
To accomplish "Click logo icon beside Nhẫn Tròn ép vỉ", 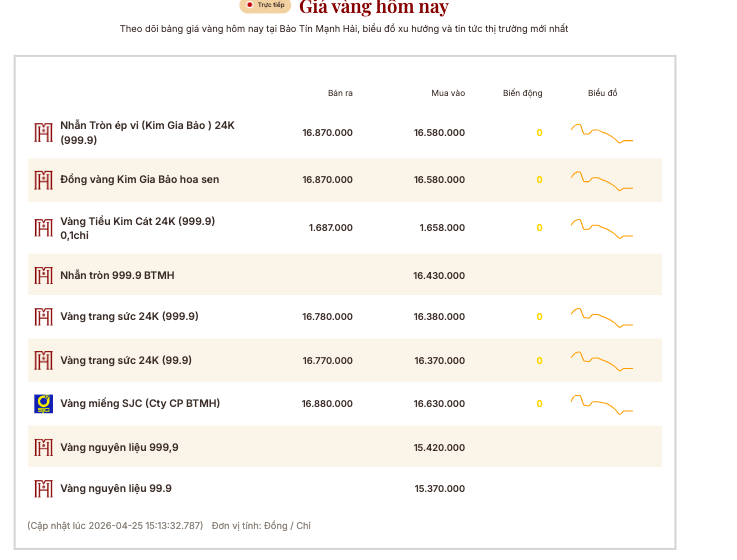I will point(43,133).
